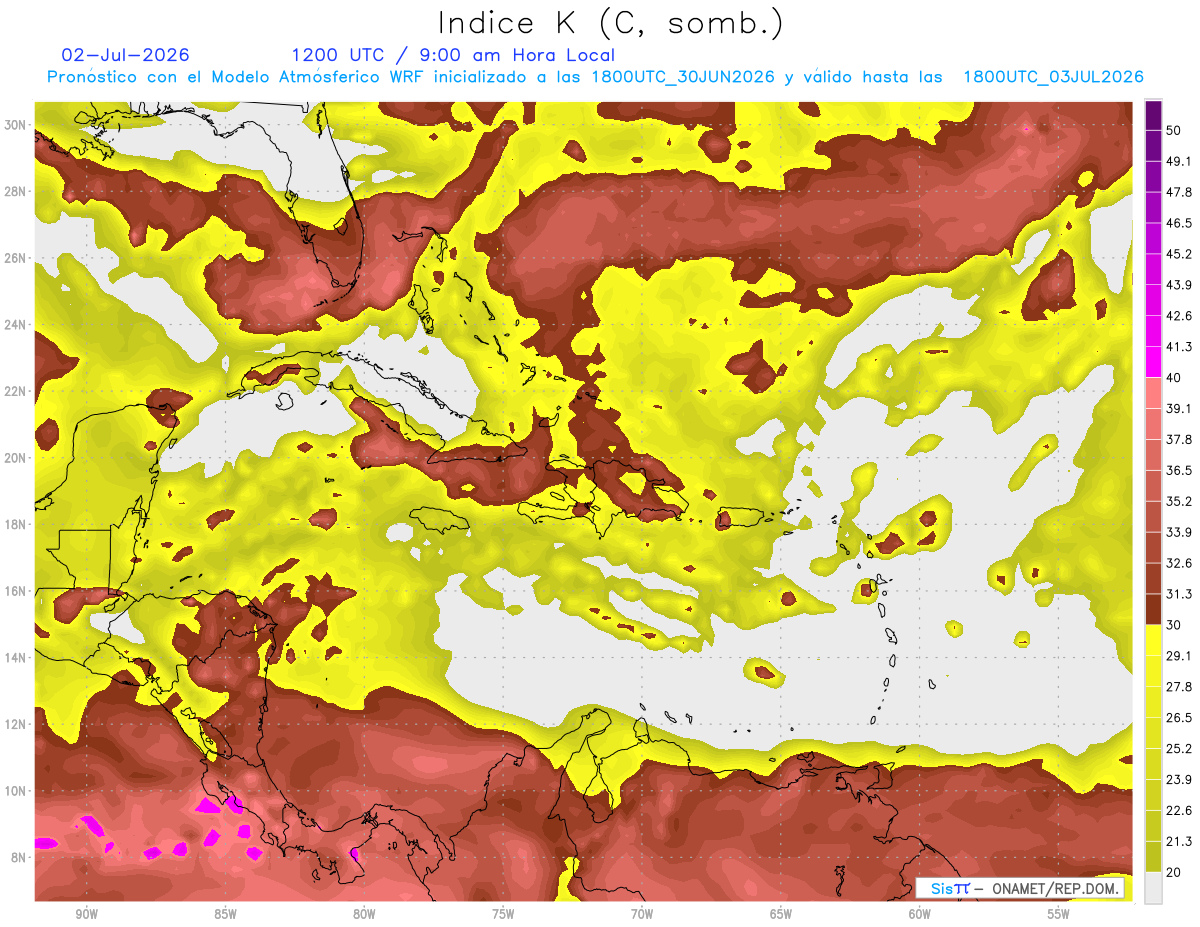Click the colorbar value 49.1

tap(1179, 161)
